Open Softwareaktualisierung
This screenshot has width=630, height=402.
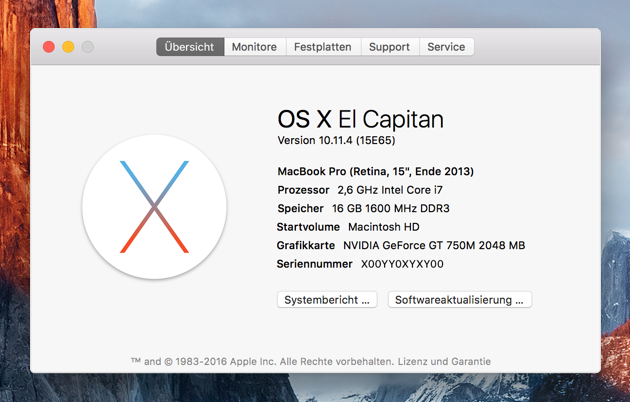click(460, 300)
